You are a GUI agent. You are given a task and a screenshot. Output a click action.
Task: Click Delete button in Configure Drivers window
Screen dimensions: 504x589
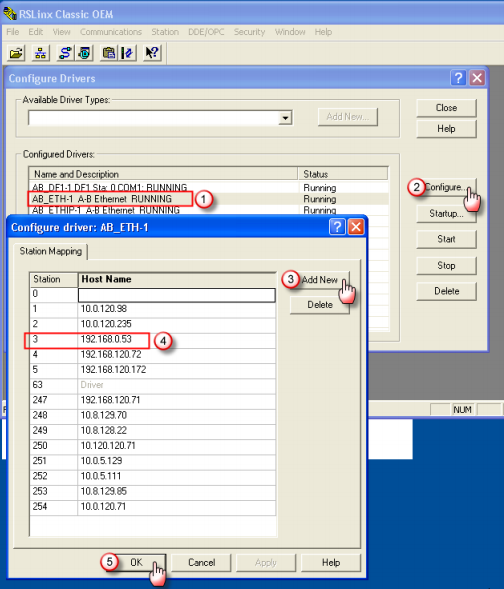447,291
